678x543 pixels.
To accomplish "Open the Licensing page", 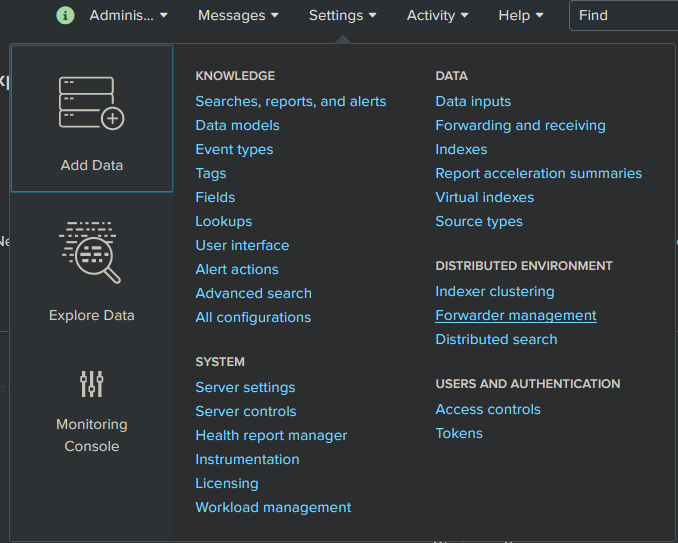I will click(x=227, y=483).
